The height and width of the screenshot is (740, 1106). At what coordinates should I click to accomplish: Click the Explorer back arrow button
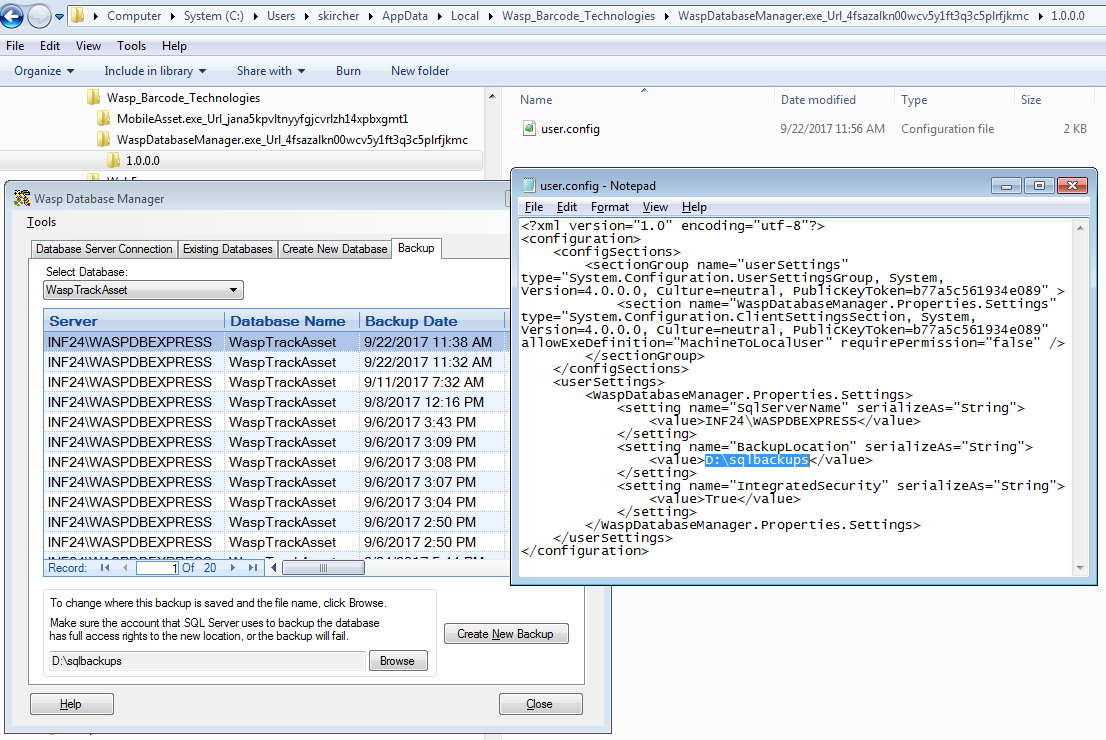point(11,16)
